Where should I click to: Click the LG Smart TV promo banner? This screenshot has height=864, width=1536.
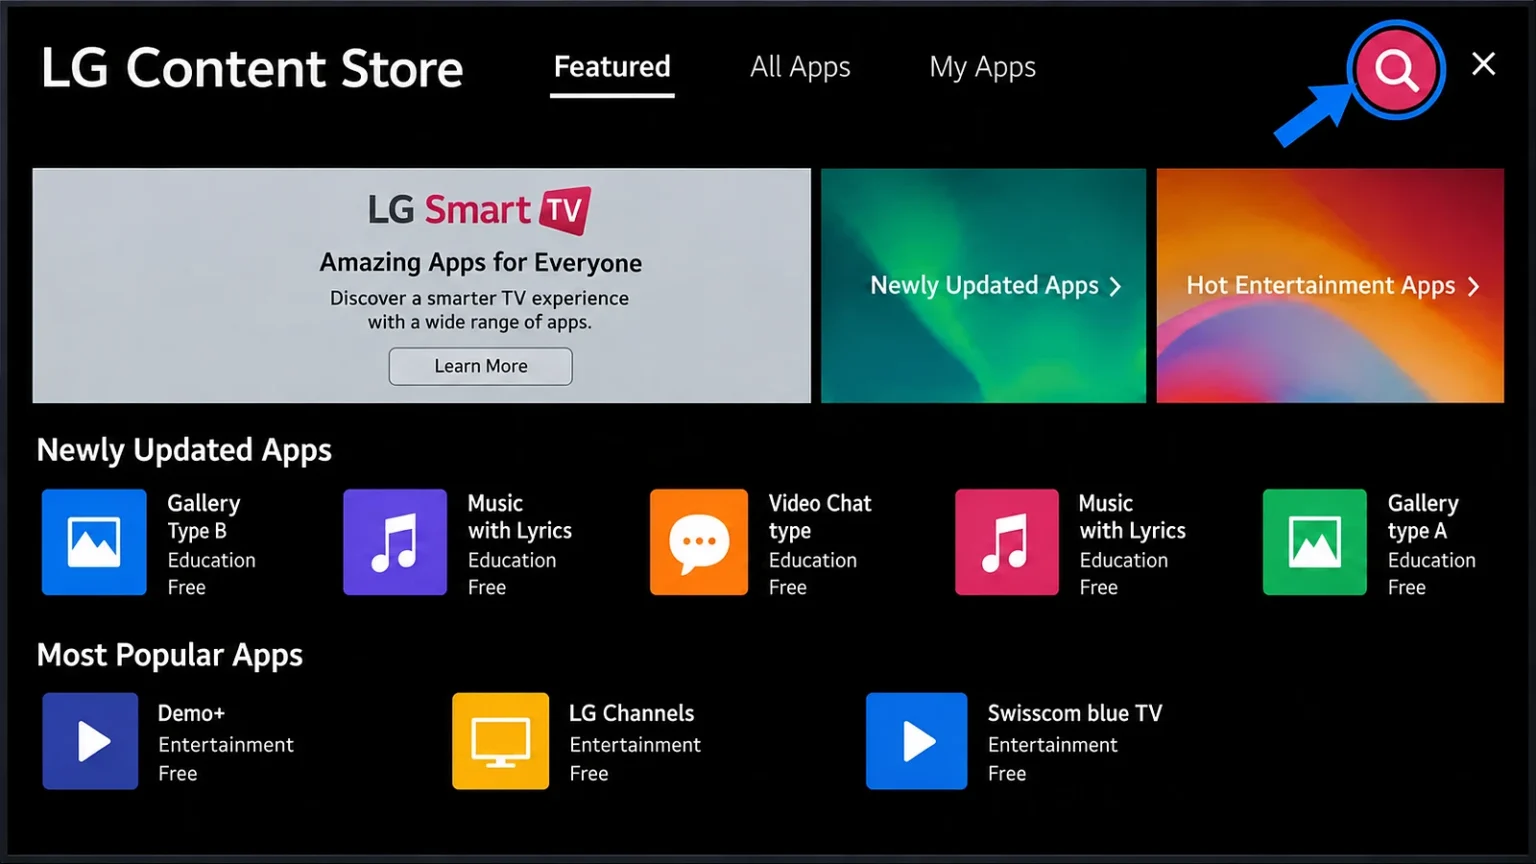(421, 286)
